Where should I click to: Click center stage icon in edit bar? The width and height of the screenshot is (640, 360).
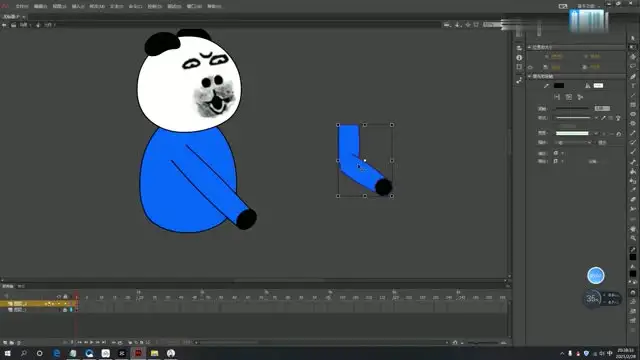[468, 25]
